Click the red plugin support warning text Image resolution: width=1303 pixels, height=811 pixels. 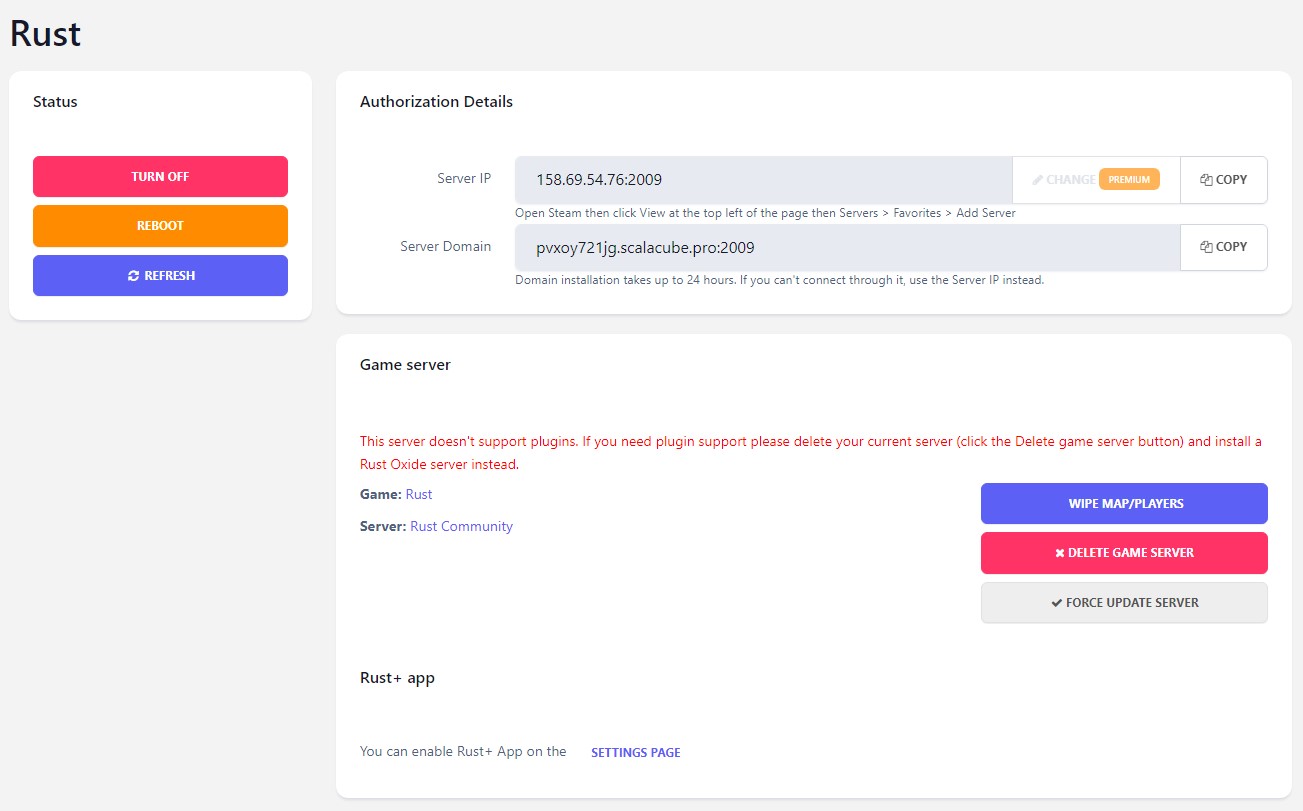tap(811, 453)
